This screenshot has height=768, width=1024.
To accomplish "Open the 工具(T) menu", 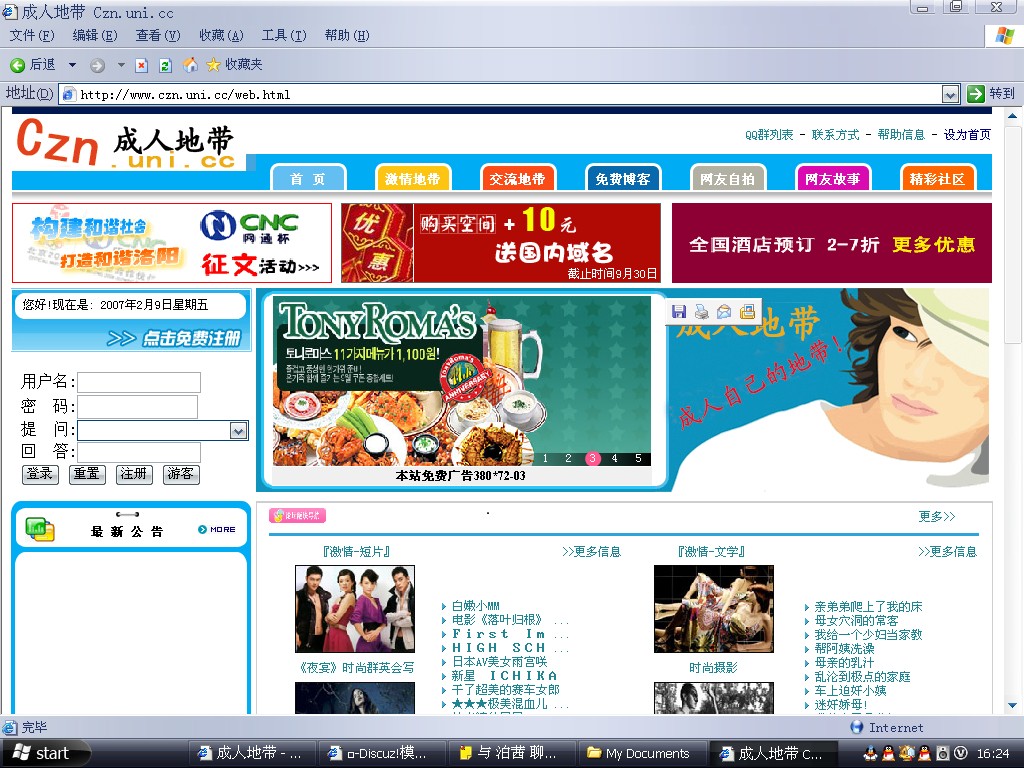I will 283,35.
